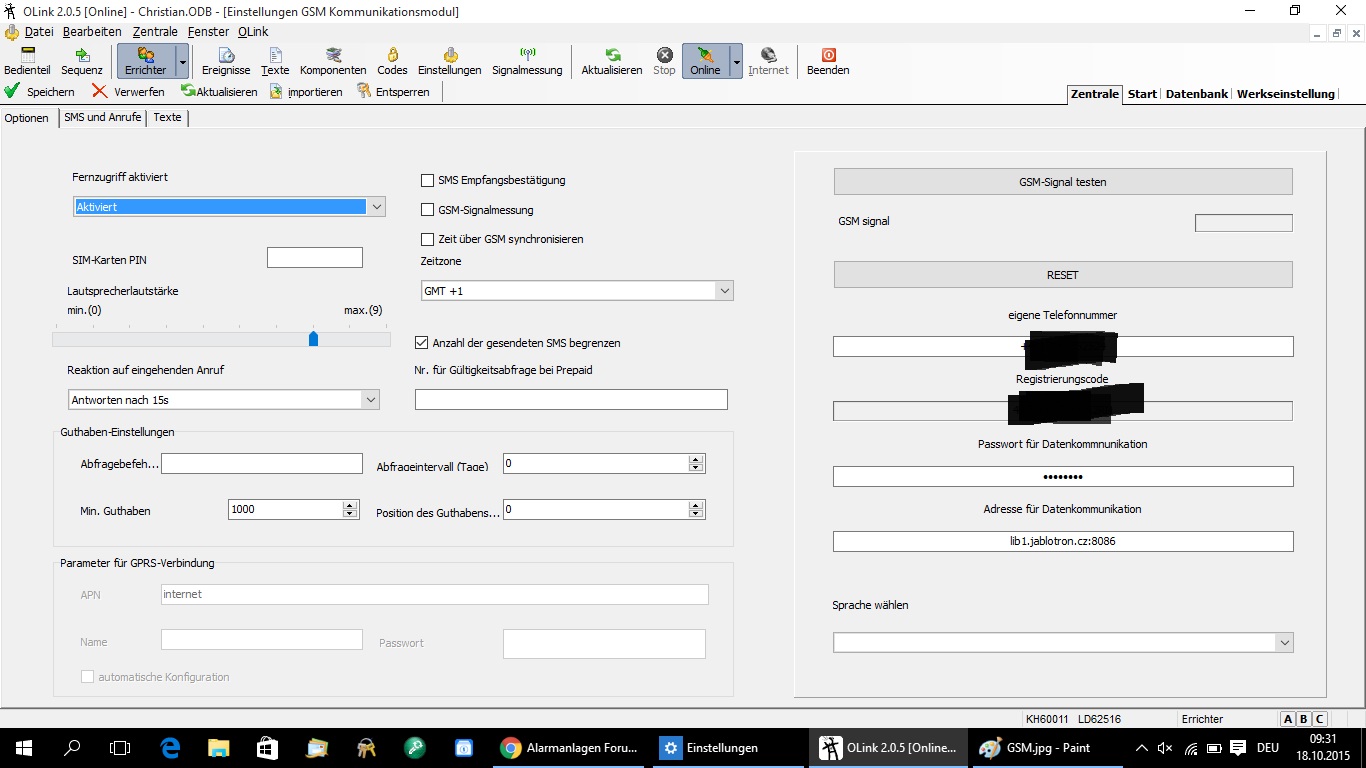Screen dimensions: 1366x768
Task: Click the Lautsprecherlautstärke slider handle
Action: (x=313, y=339)
